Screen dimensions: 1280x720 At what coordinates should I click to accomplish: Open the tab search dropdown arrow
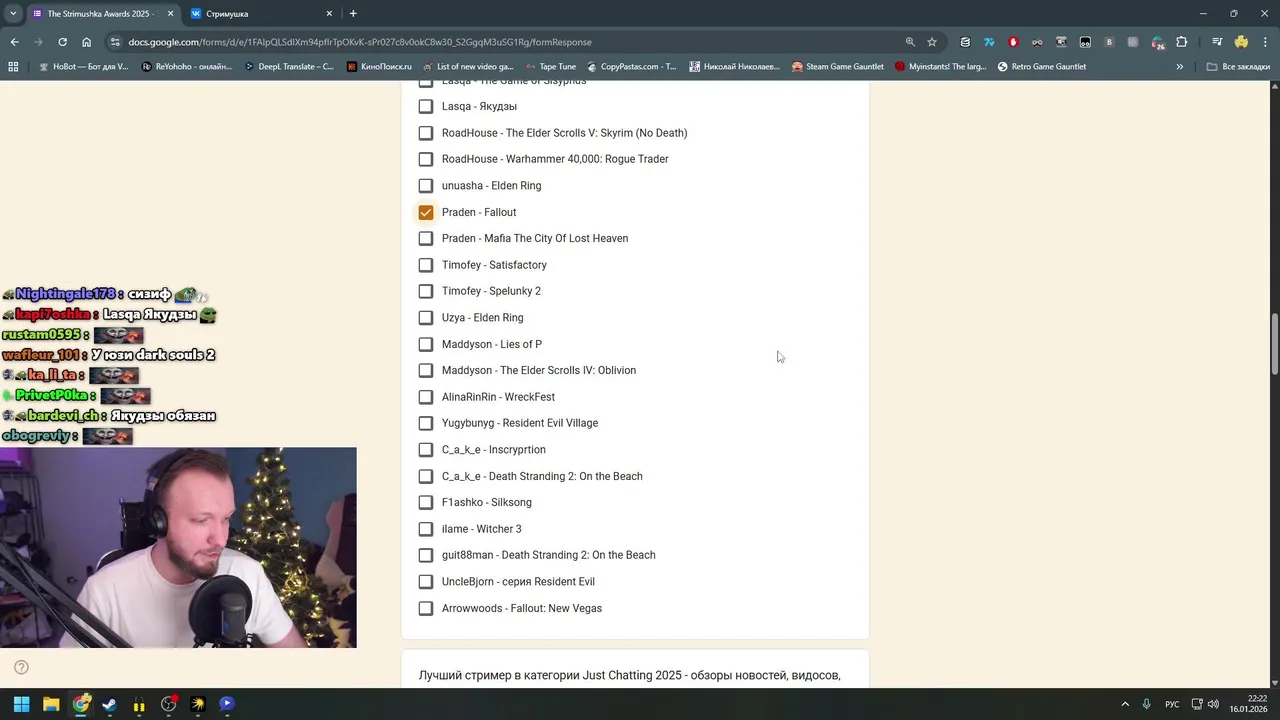[13, 13]
